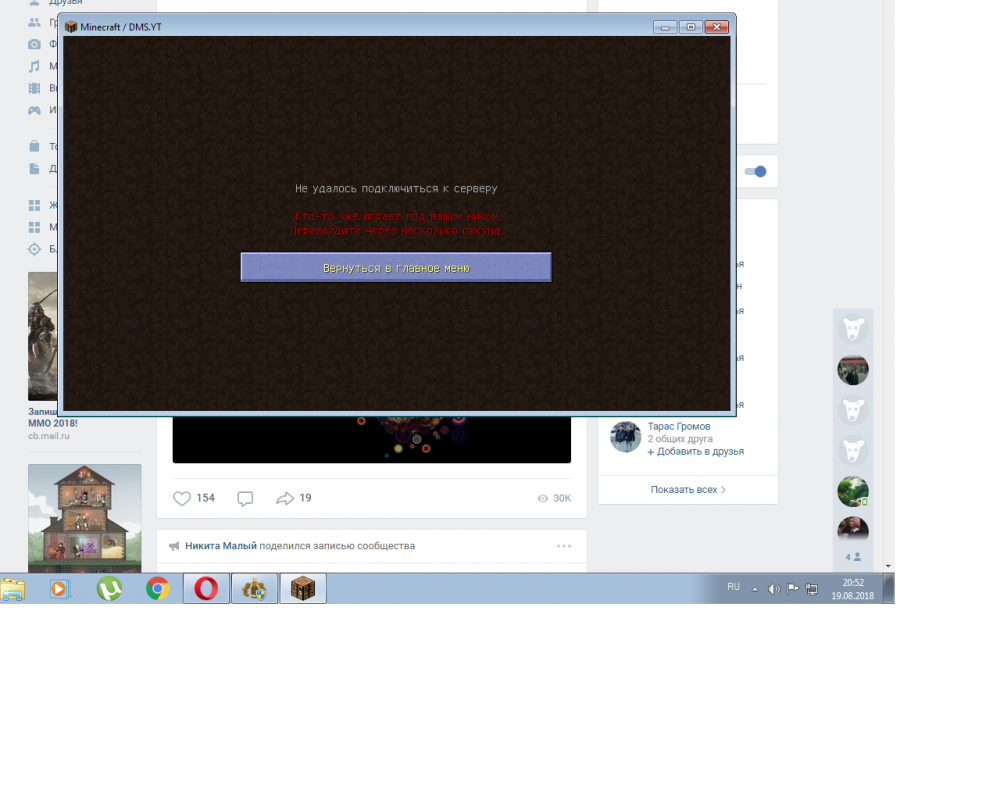The height and width of the screenshot is (800, 1000).
Task: Click 'Добавить в друзья' link
Action: pos(696,452)
